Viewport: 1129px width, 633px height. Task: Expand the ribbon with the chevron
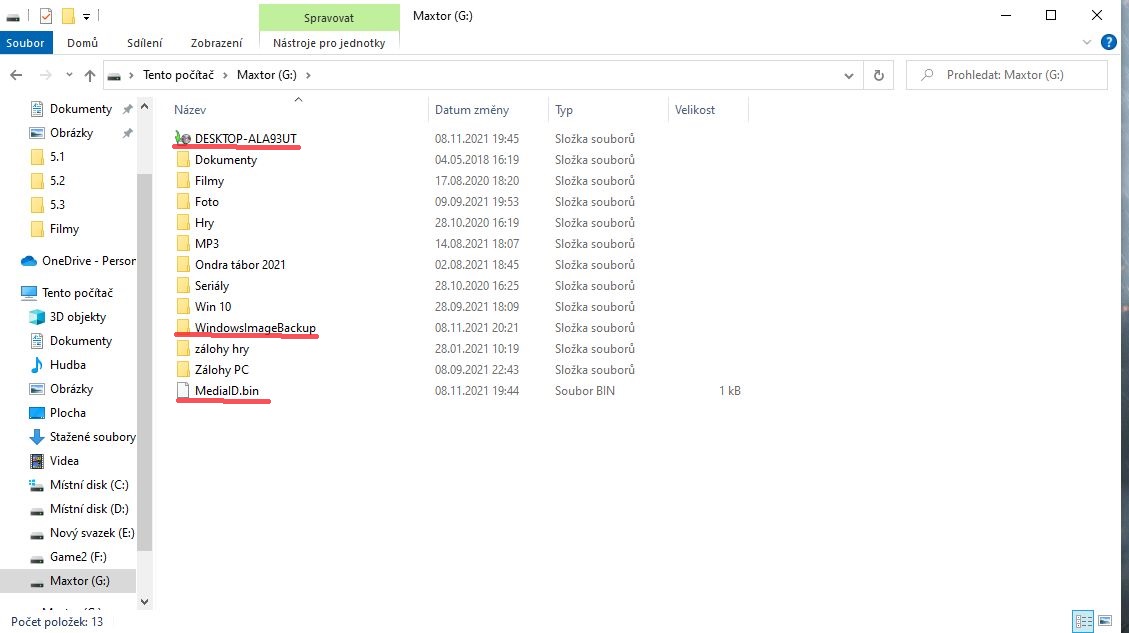coord(1087,42)
